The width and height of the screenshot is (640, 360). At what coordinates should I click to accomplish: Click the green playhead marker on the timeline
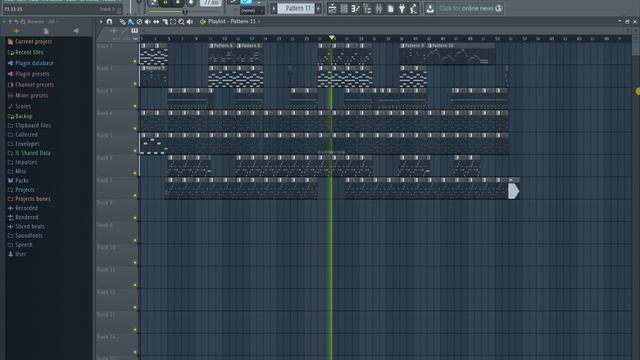[x=332, y=38]
